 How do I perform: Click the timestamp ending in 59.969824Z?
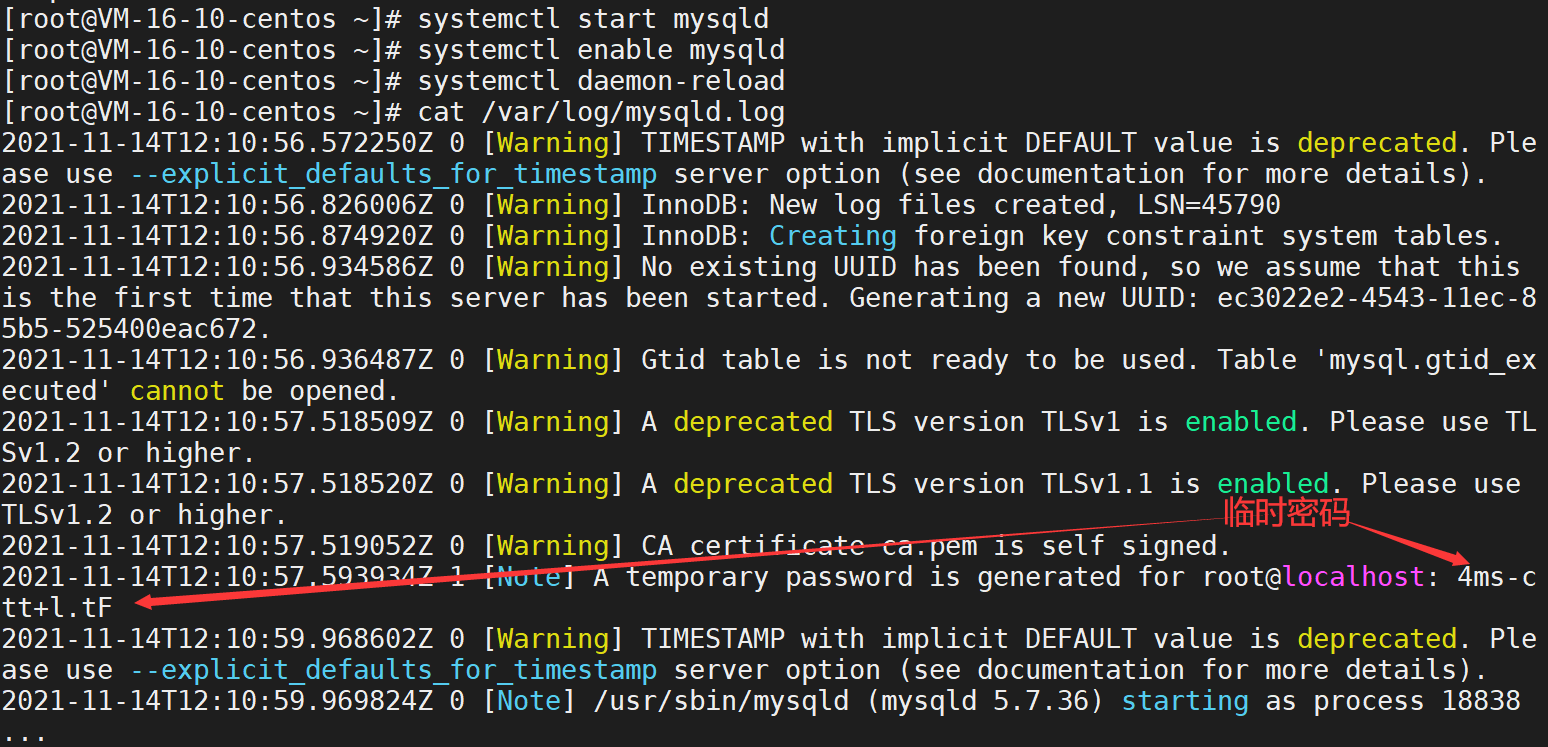[x=217, y=700]
